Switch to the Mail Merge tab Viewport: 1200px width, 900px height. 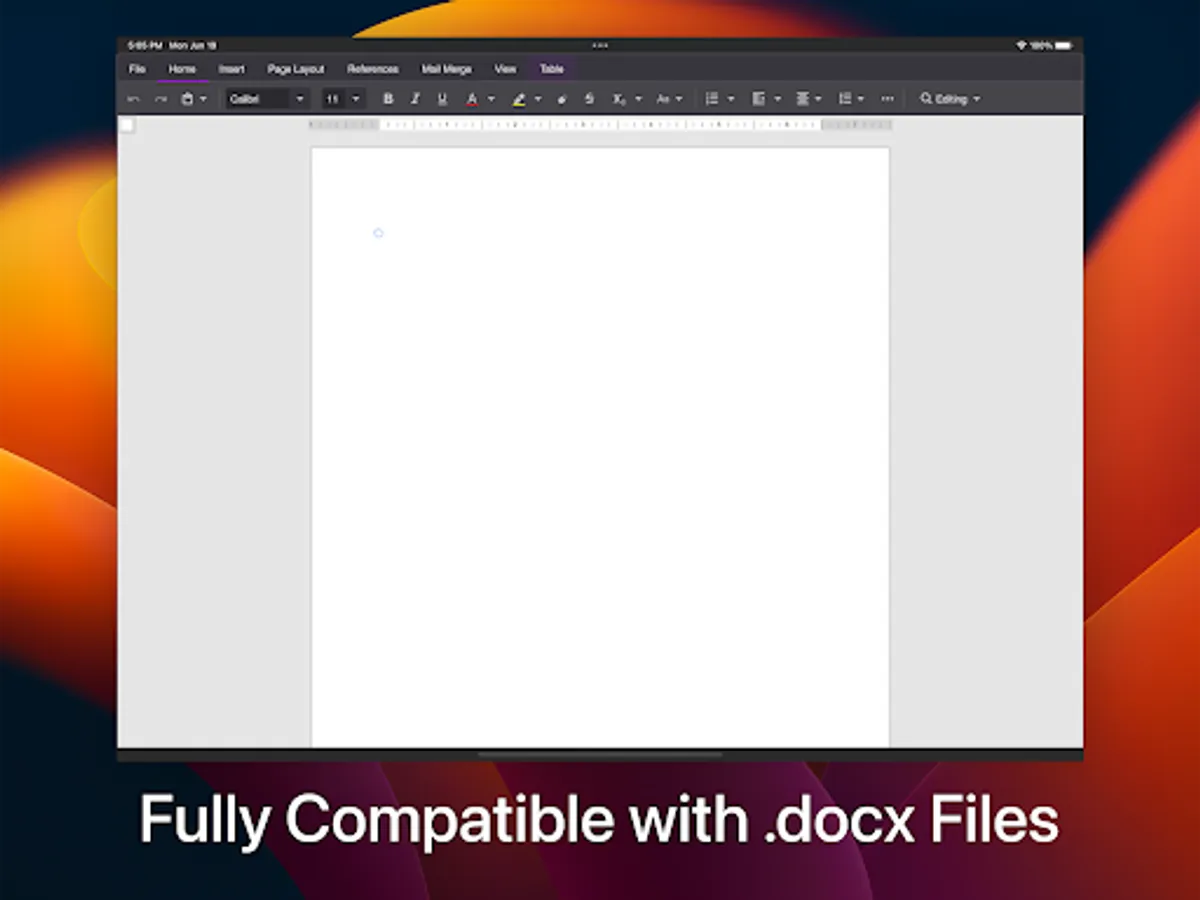pos(446,69)
